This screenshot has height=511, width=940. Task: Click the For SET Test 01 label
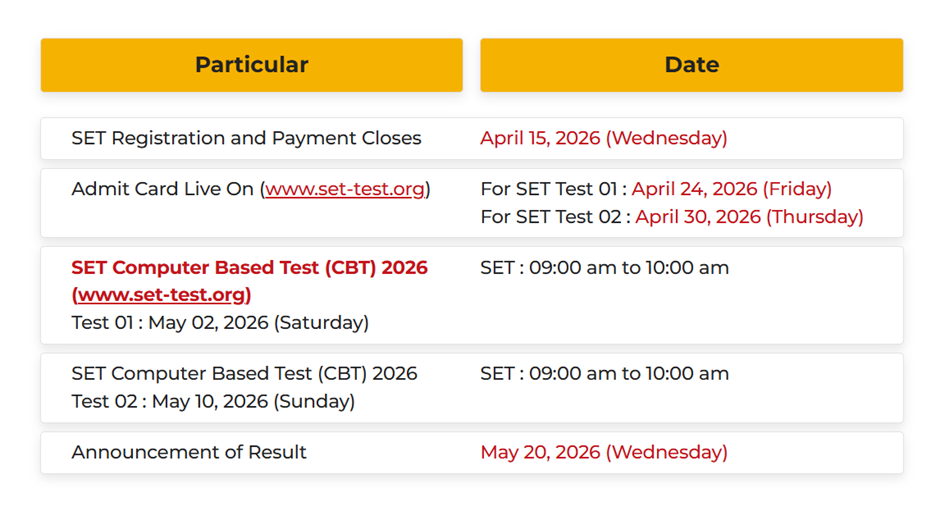552,189
